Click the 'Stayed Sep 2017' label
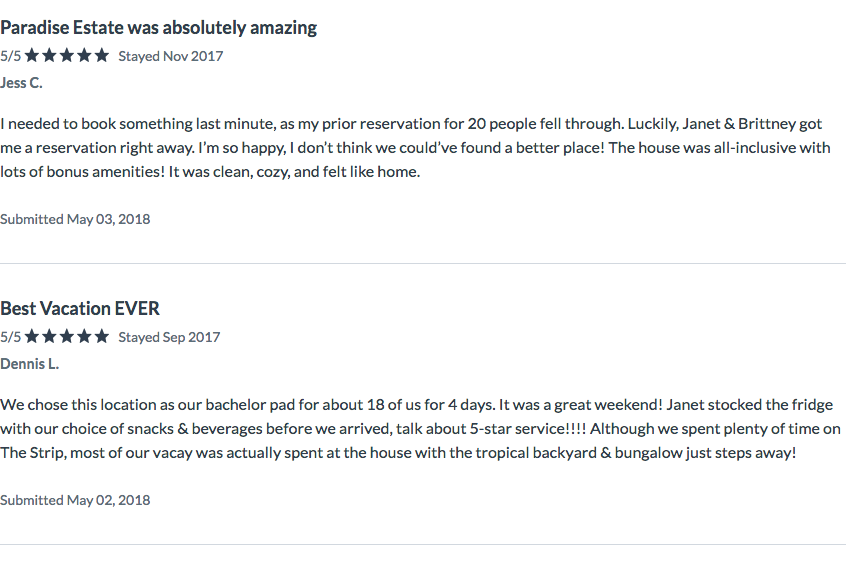846x565 pixels. (169, 337)
